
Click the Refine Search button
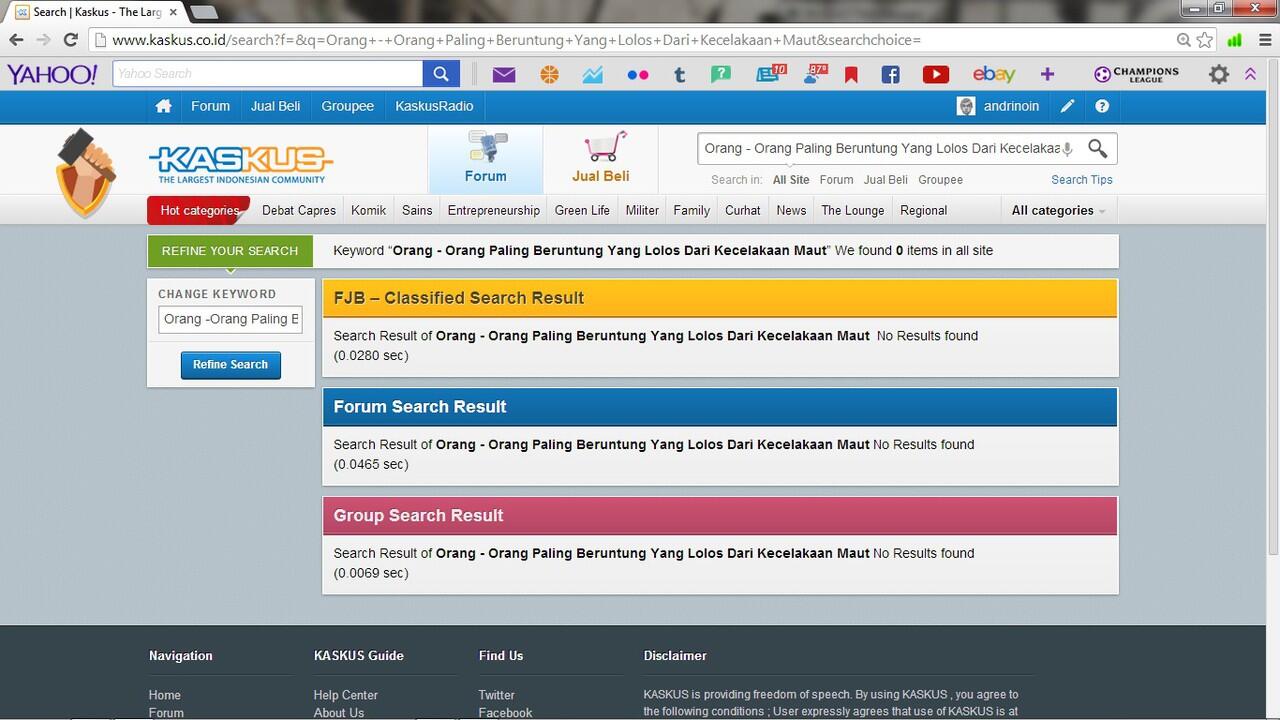(x=231, y=365)
